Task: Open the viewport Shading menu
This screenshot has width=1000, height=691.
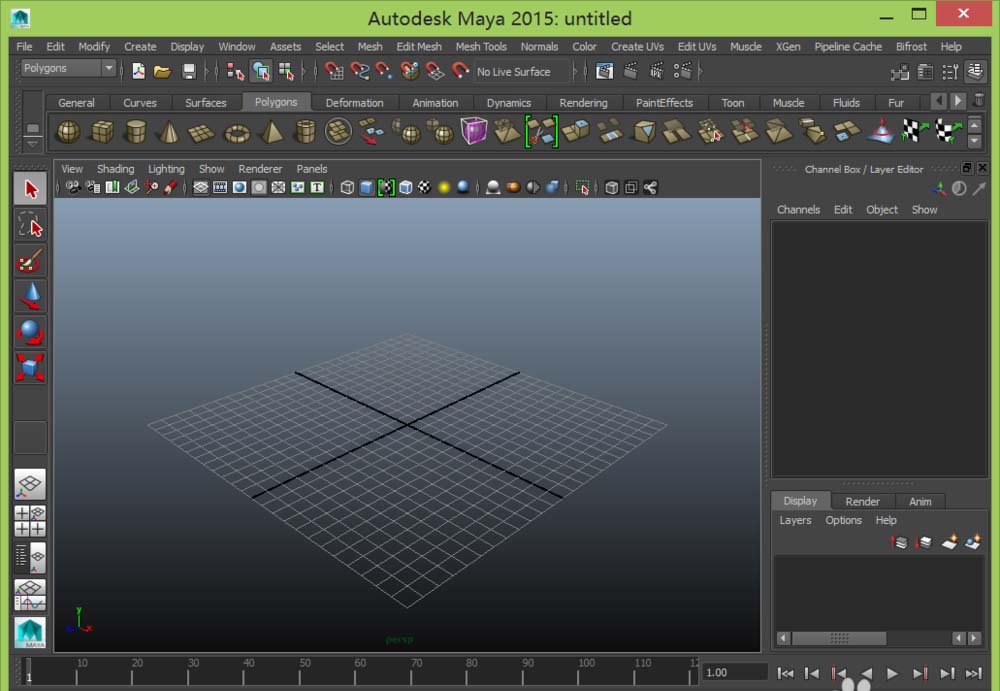Action: pyautogui.click(x=115, y=169)
